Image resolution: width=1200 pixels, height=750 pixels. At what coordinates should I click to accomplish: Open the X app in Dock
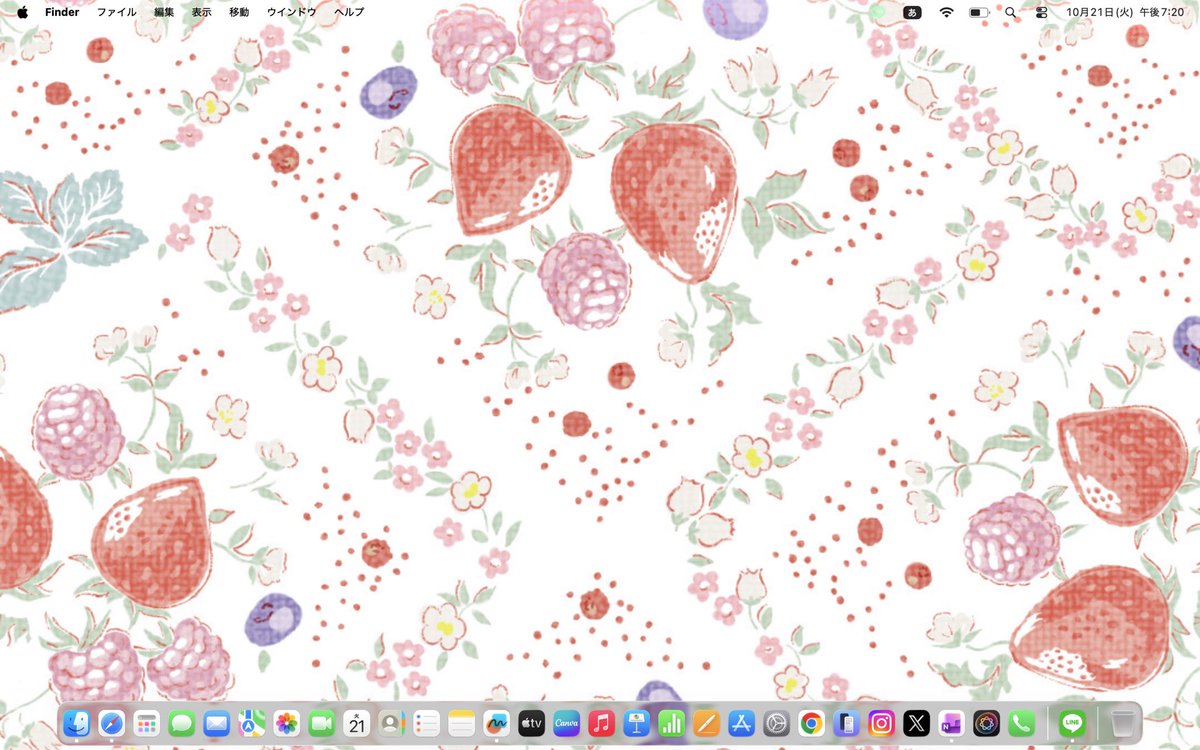pos(916,722)
